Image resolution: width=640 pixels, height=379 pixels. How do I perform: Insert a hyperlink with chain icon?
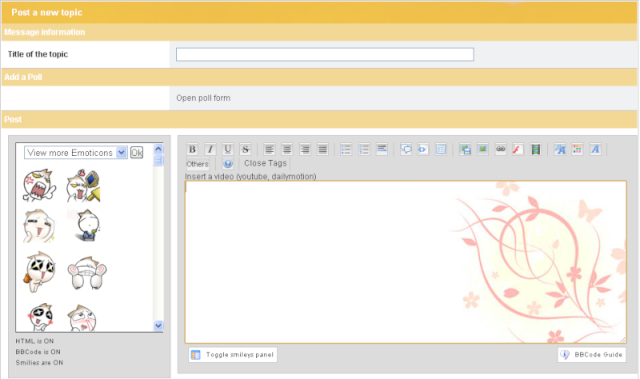[500, 149]
